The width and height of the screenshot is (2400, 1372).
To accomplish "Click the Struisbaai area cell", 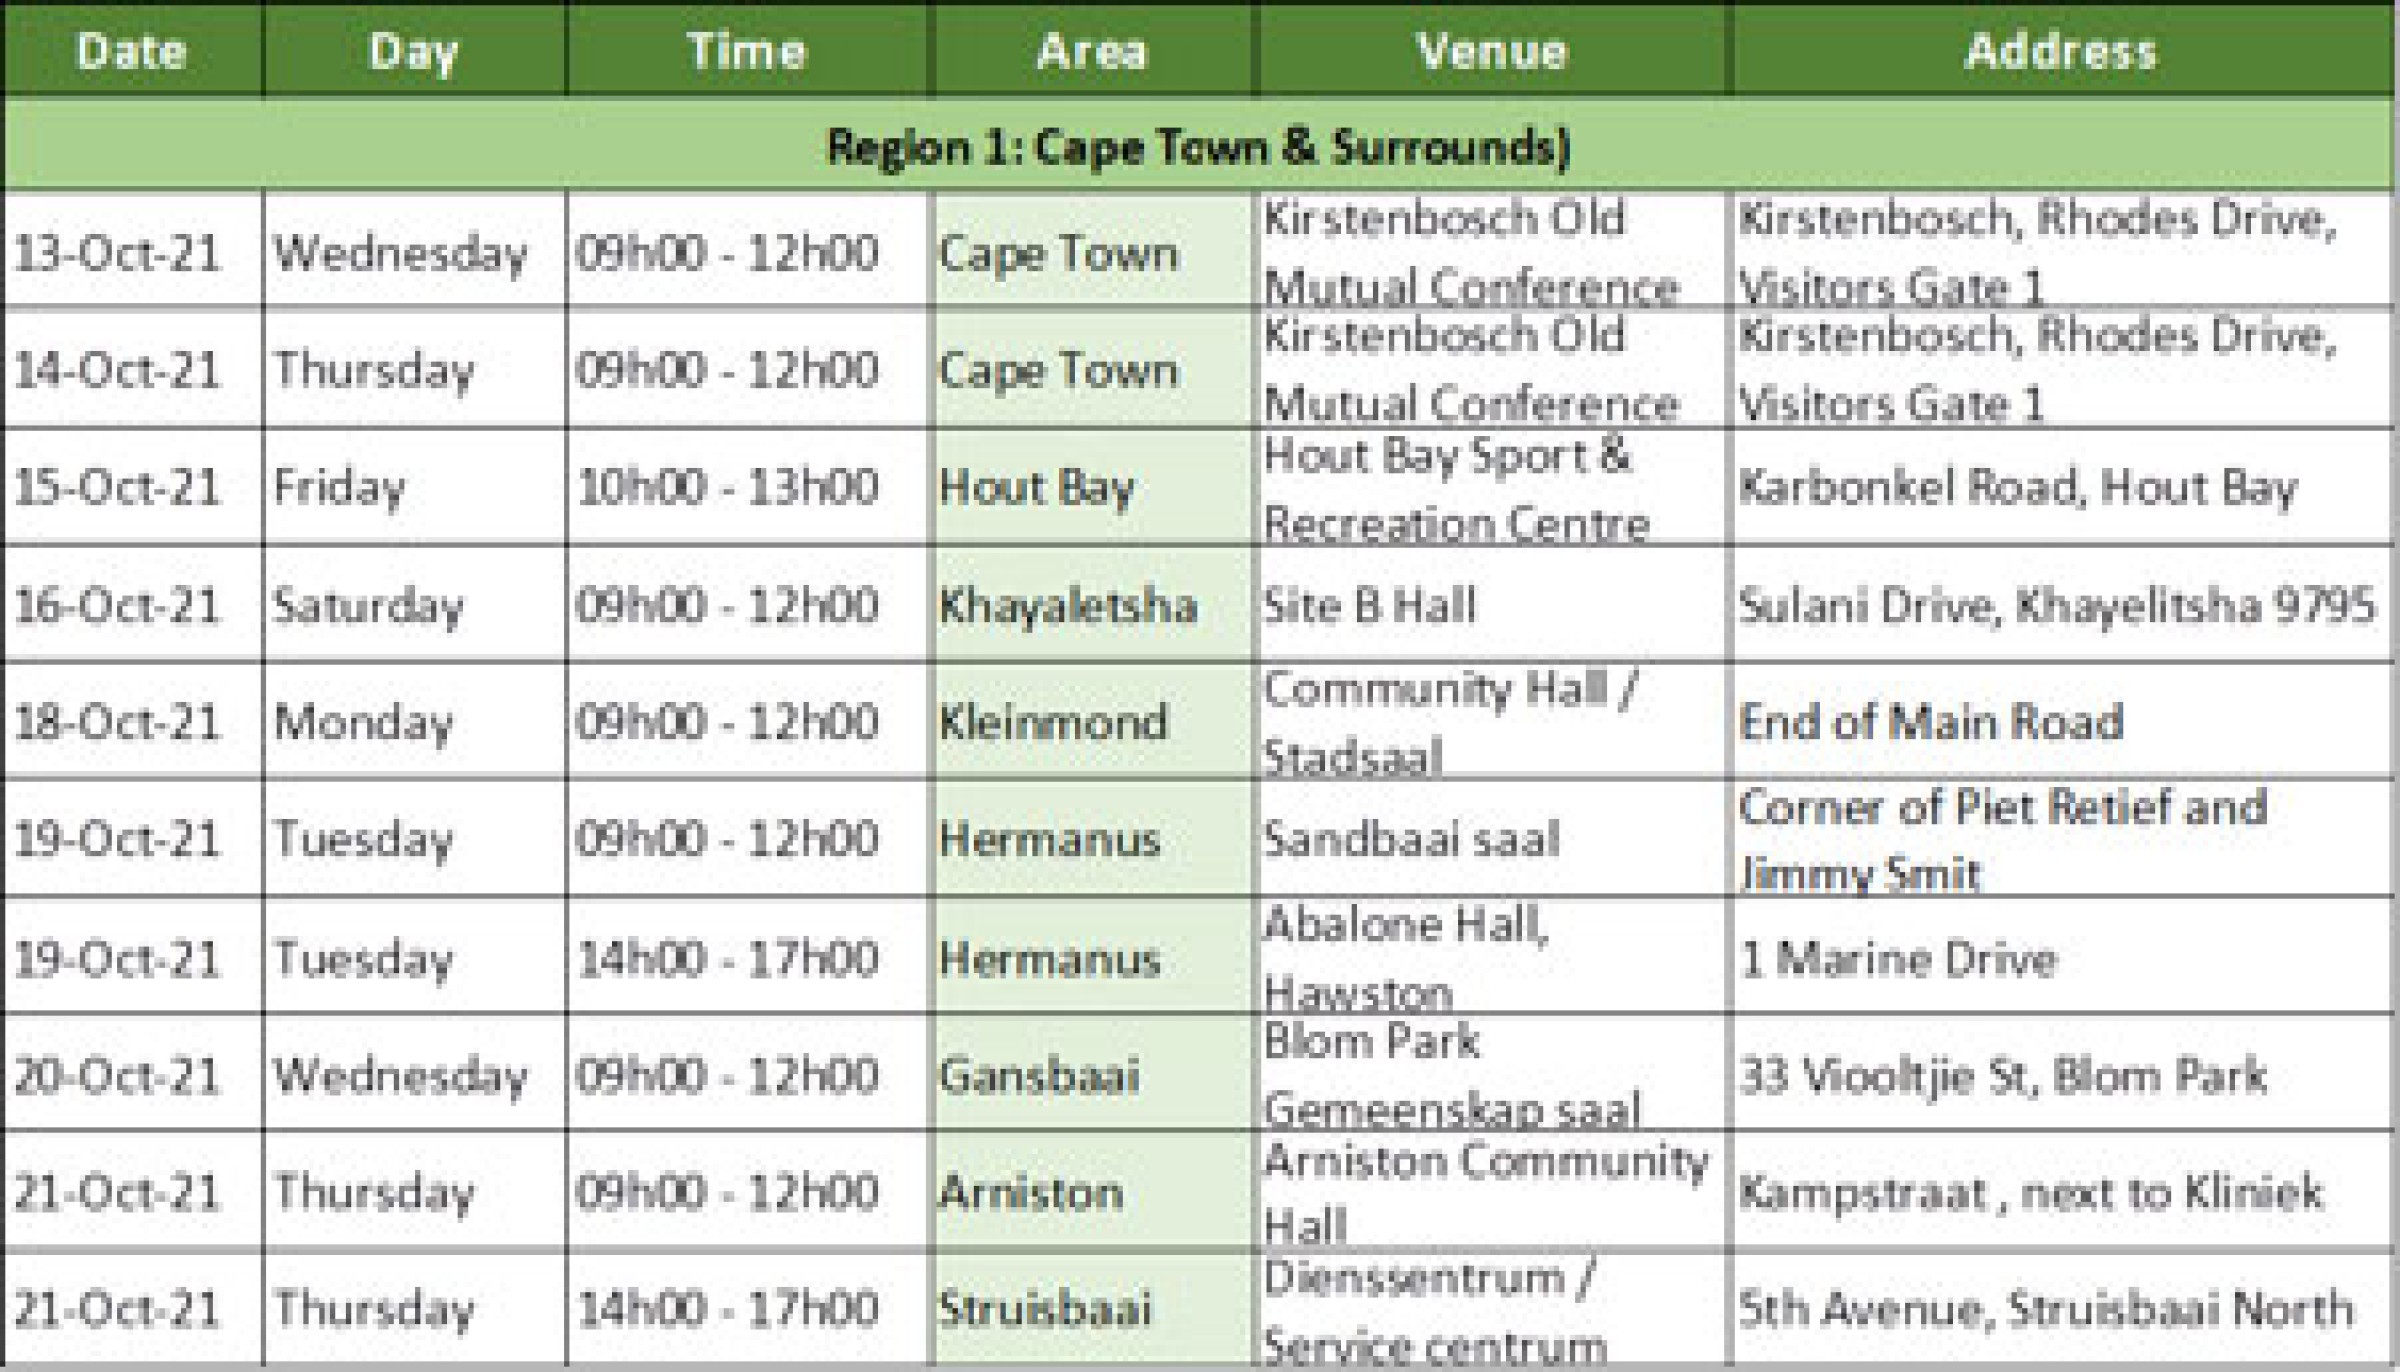I will 1045,1309.
